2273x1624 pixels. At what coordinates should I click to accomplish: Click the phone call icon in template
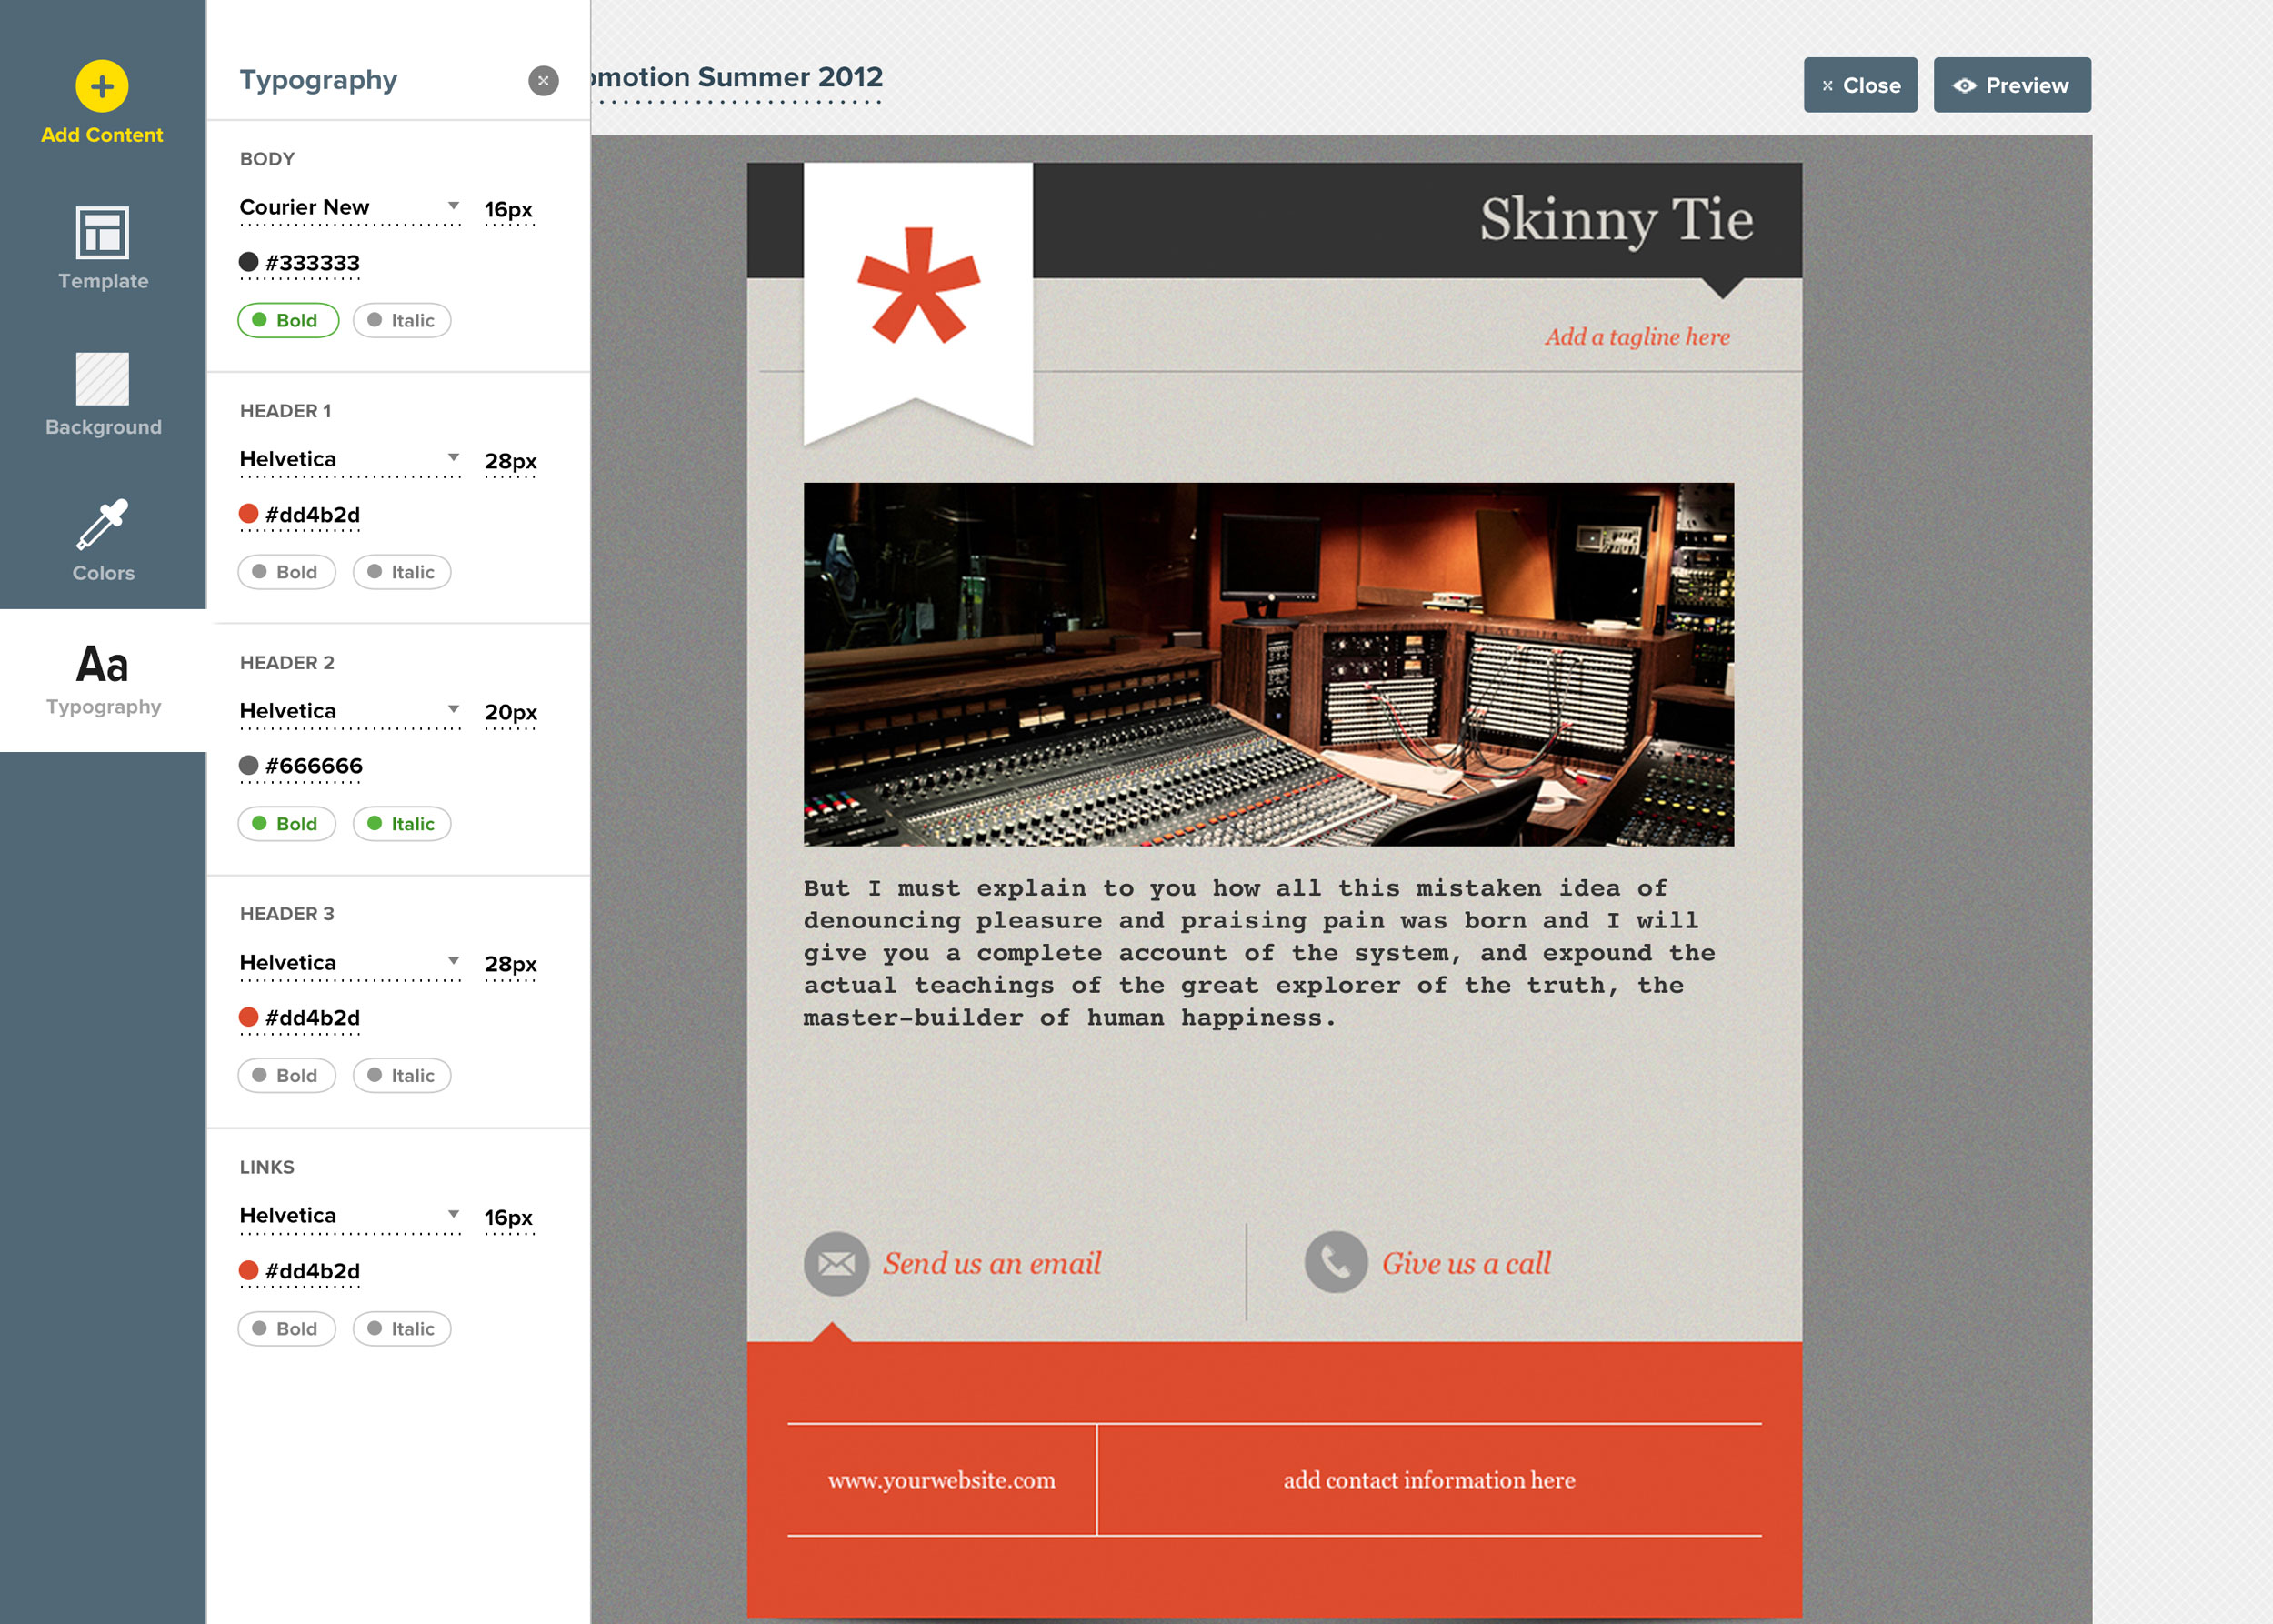tap(1335, 1263)
